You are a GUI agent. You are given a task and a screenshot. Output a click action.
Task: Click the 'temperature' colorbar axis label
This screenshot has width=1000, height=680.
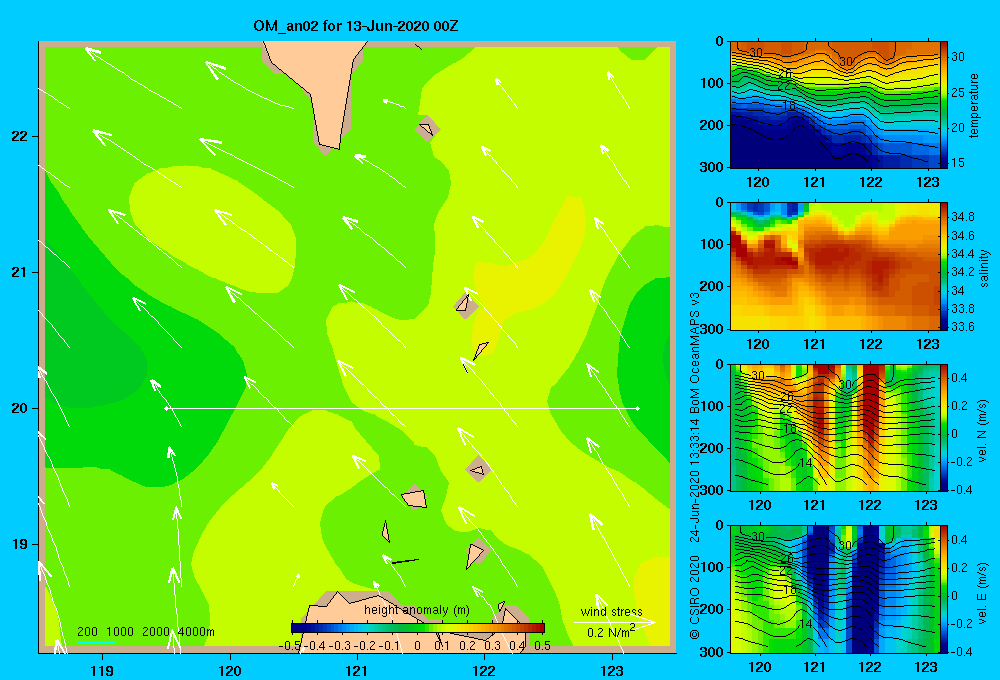pos(974,105)
